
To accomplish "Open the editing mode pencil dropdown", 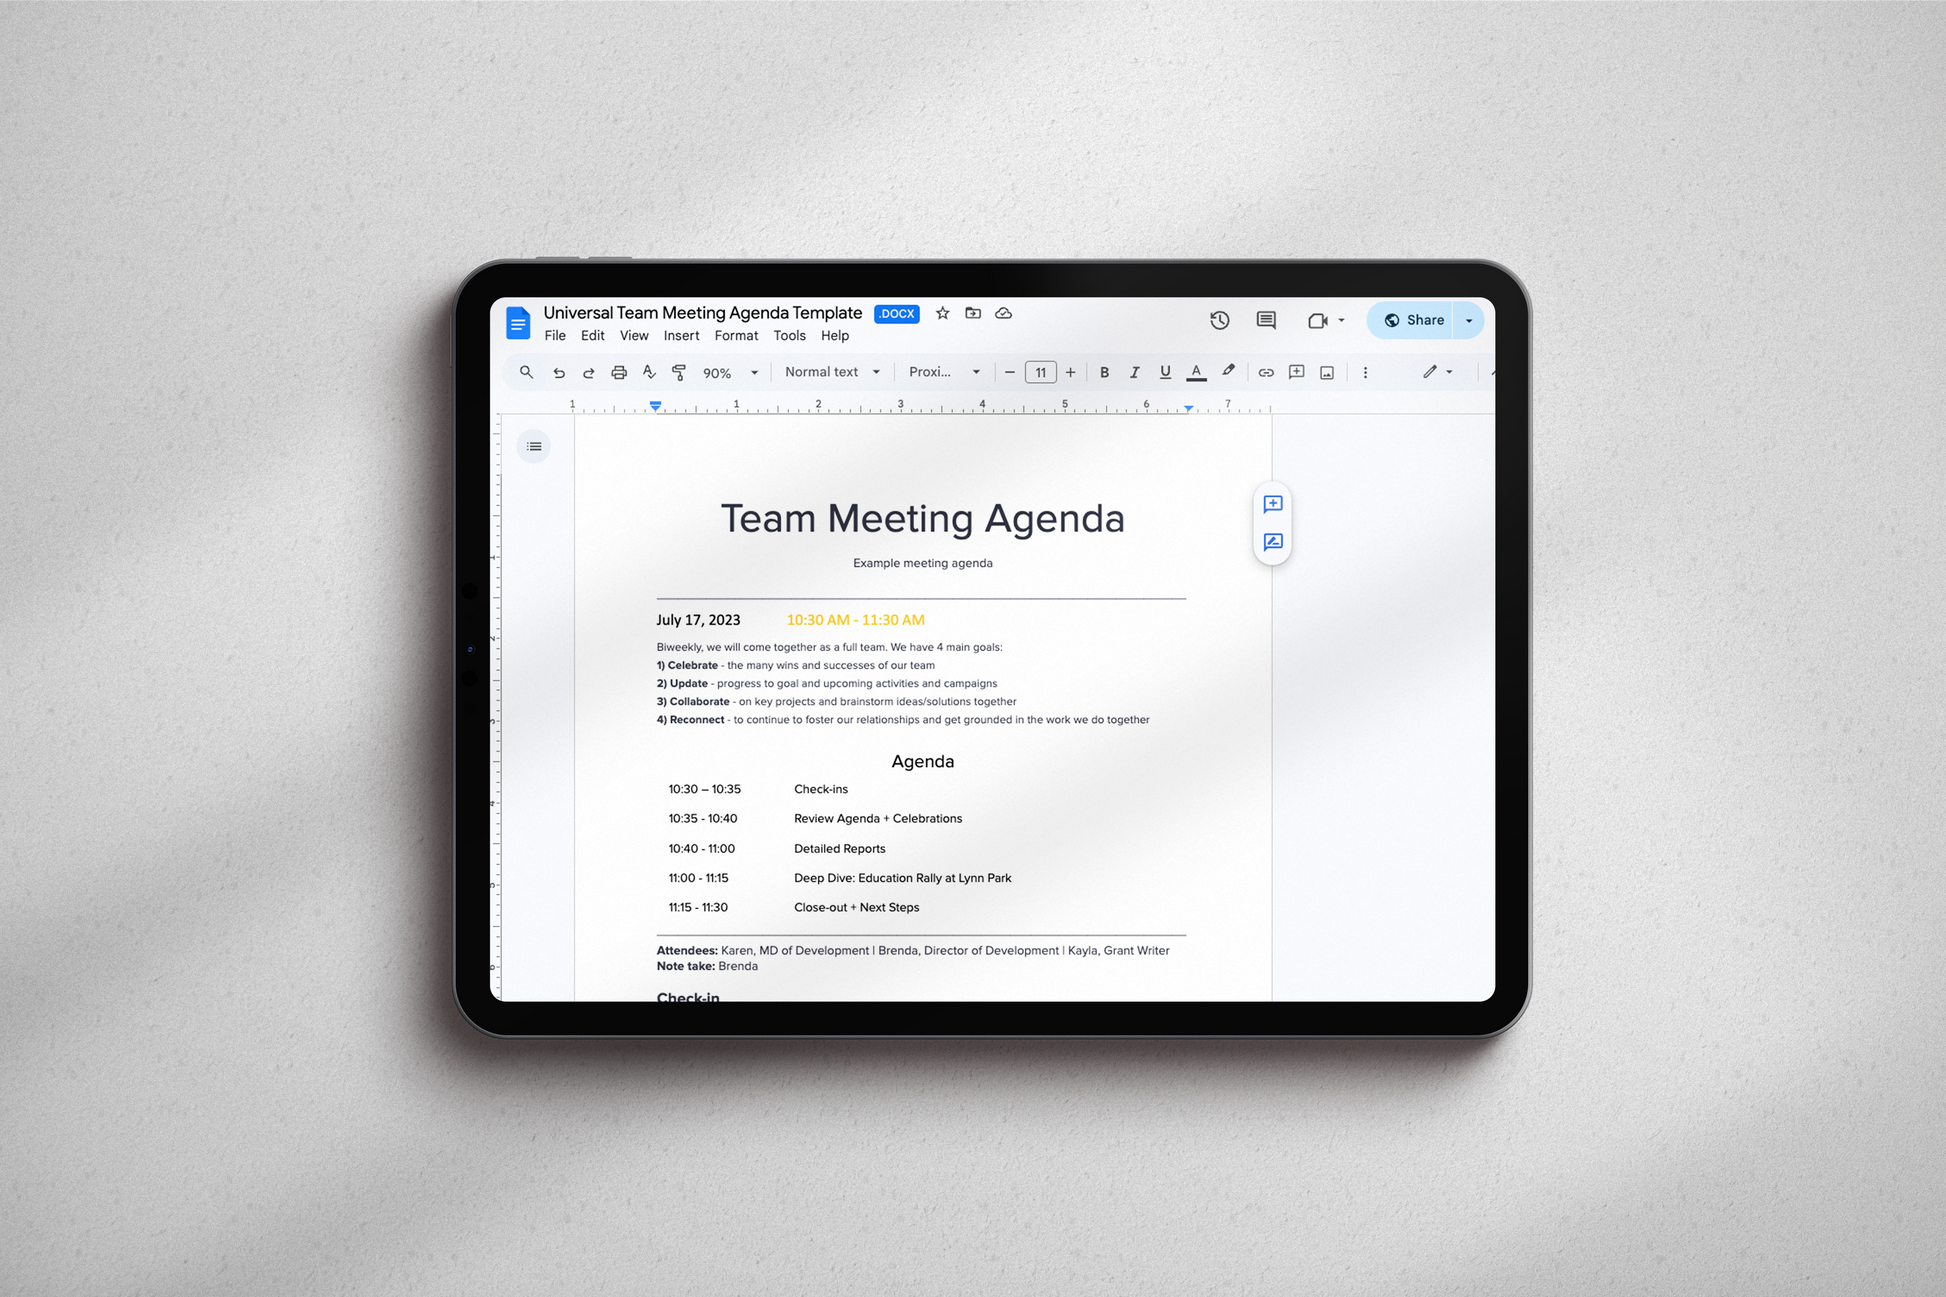I will click(x=1438, y=372).
